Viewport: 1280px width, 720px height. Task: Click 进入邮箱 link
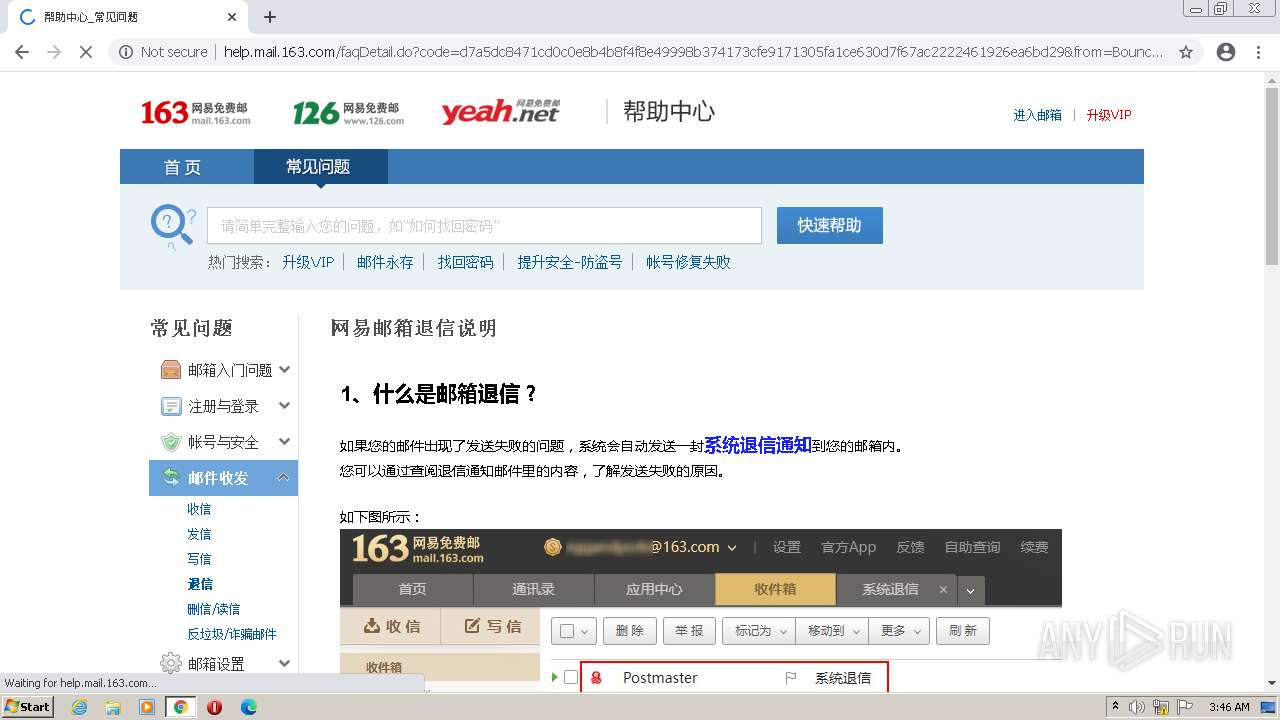coord(1037,115)
